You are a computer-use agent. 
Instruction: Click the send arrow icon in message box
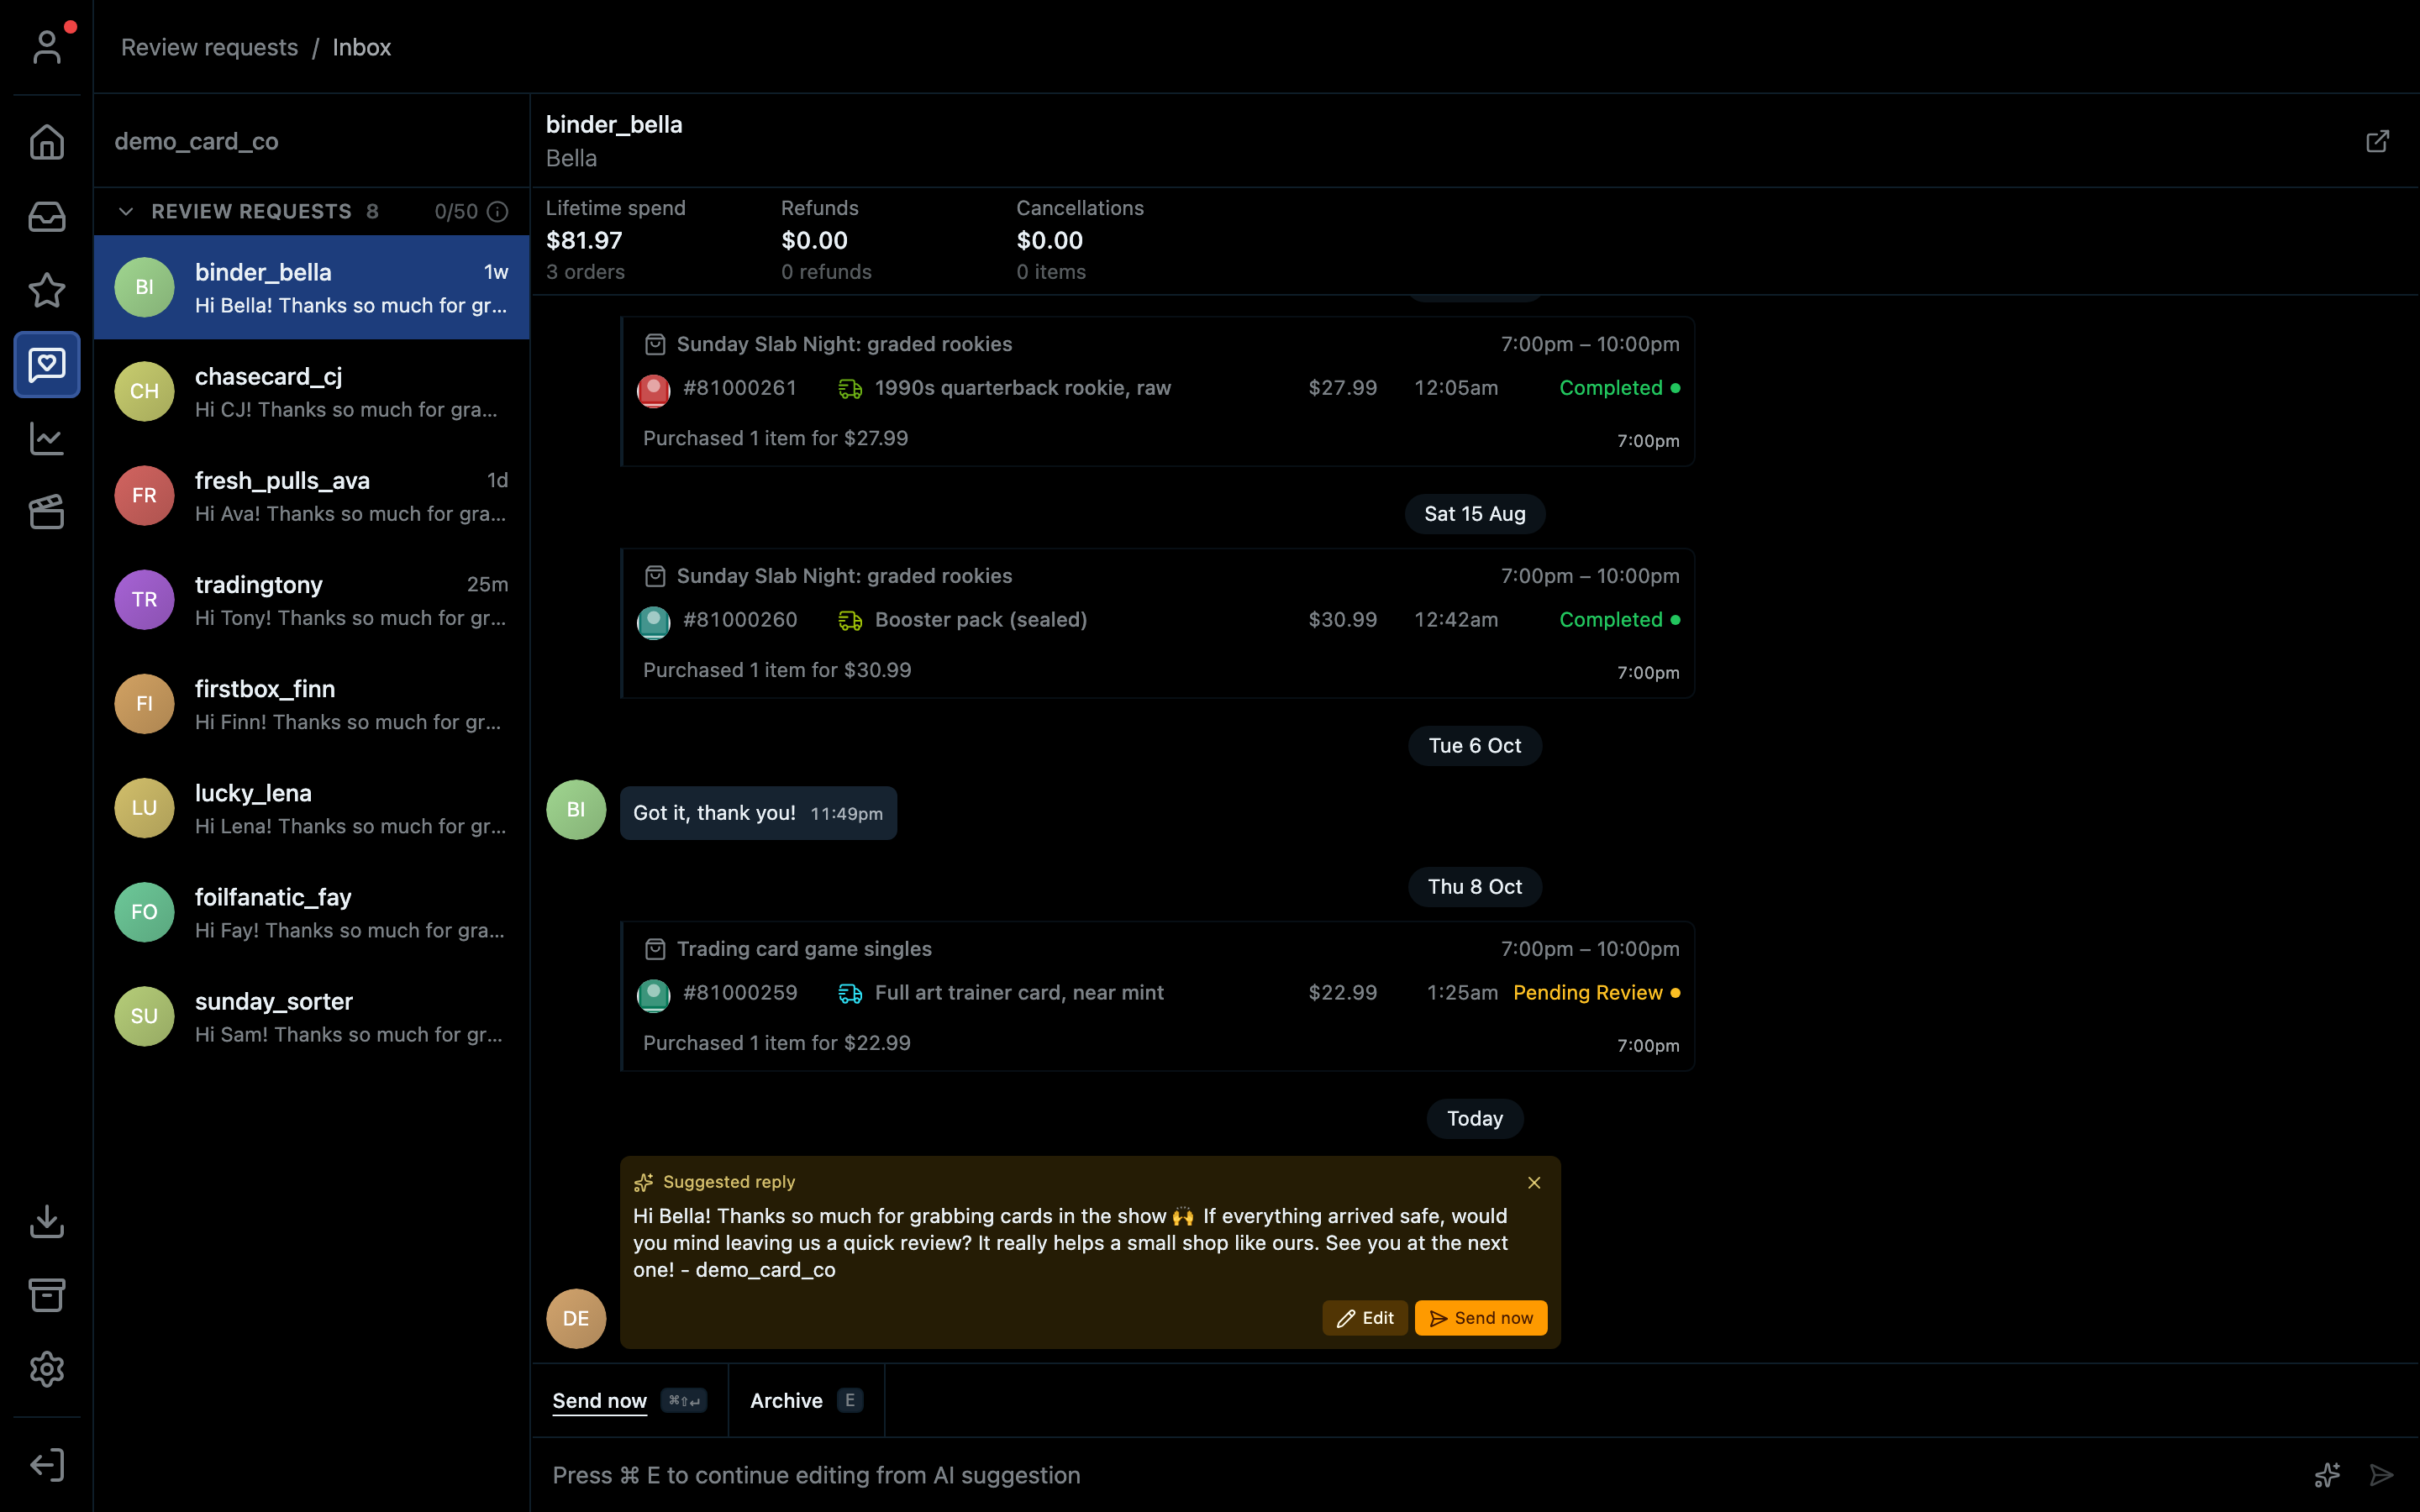(2381, 1475)
